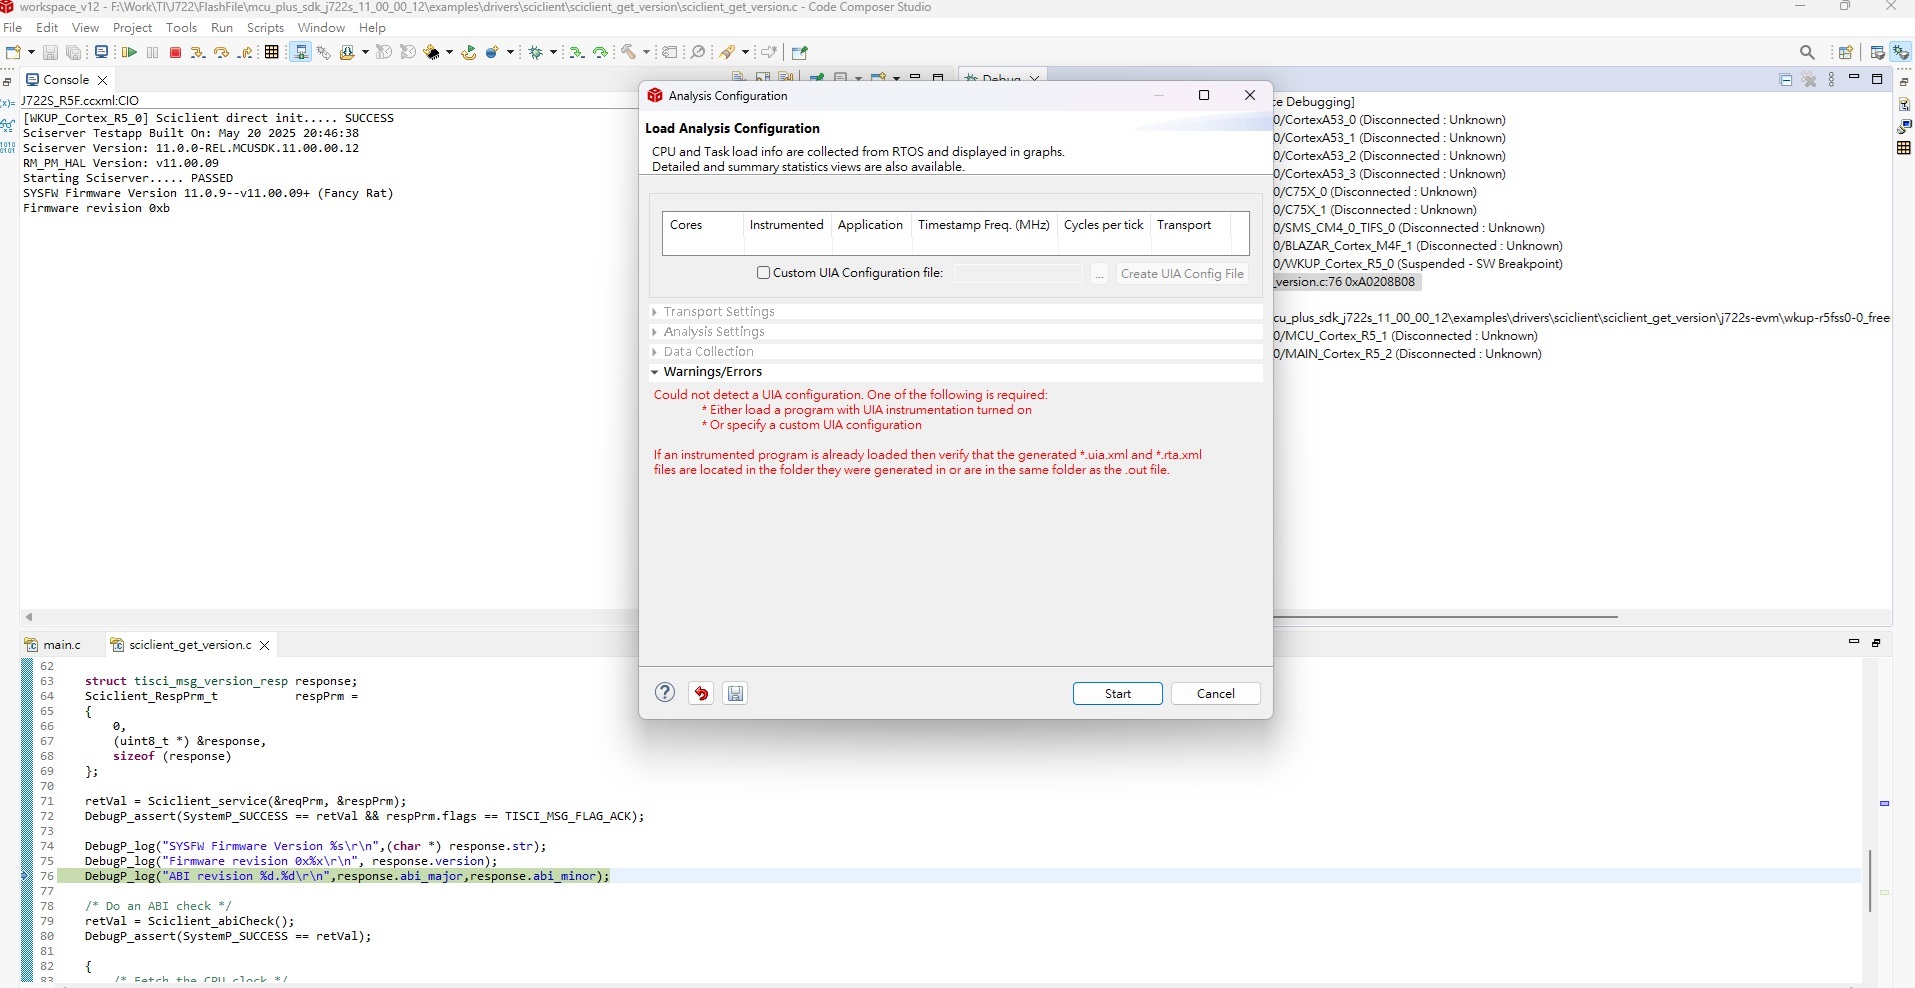This screenshot has width=1915, height=988.
Task: Click Remove All Terminated icon in Debug view
Action: pyautogui.click(x=1809, y=80)
